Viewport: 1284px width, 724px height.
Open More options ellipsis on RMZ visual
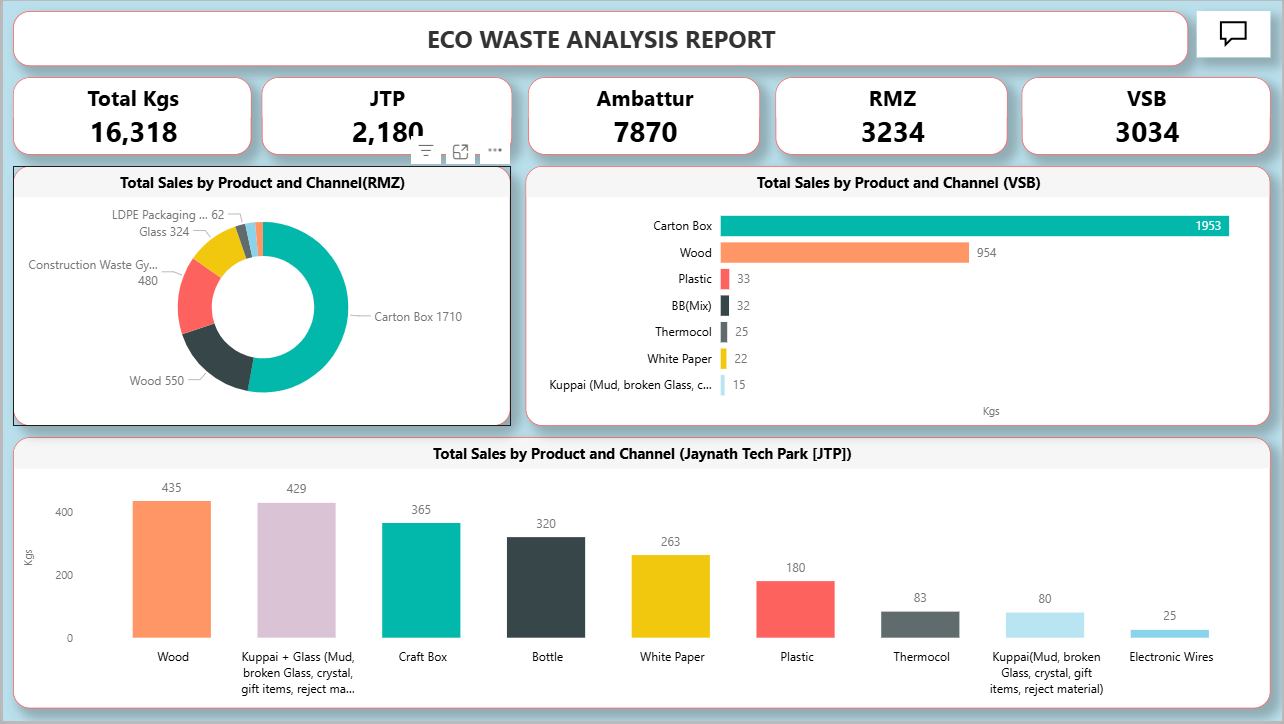tap(495, 151)
